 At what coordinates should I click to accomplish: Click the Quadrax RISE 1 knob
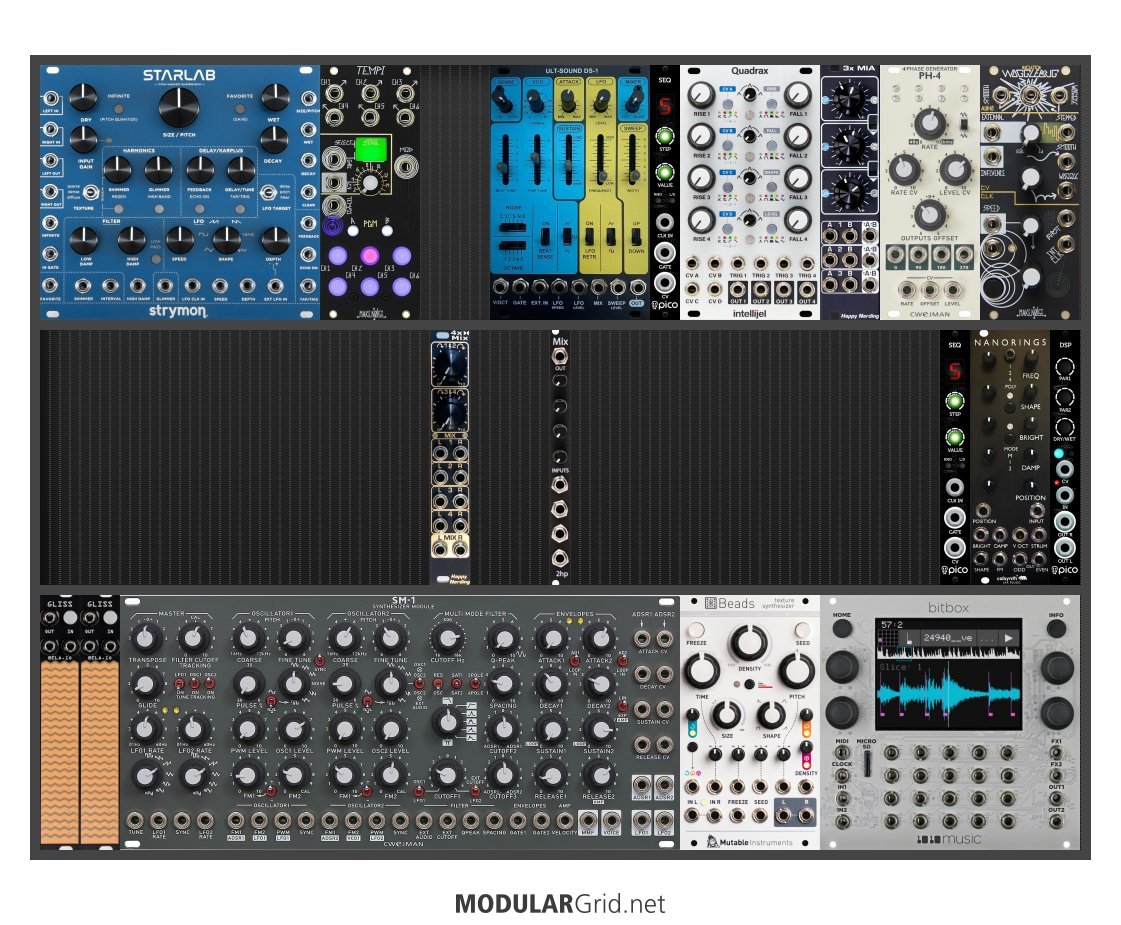[x=701, y=94]
